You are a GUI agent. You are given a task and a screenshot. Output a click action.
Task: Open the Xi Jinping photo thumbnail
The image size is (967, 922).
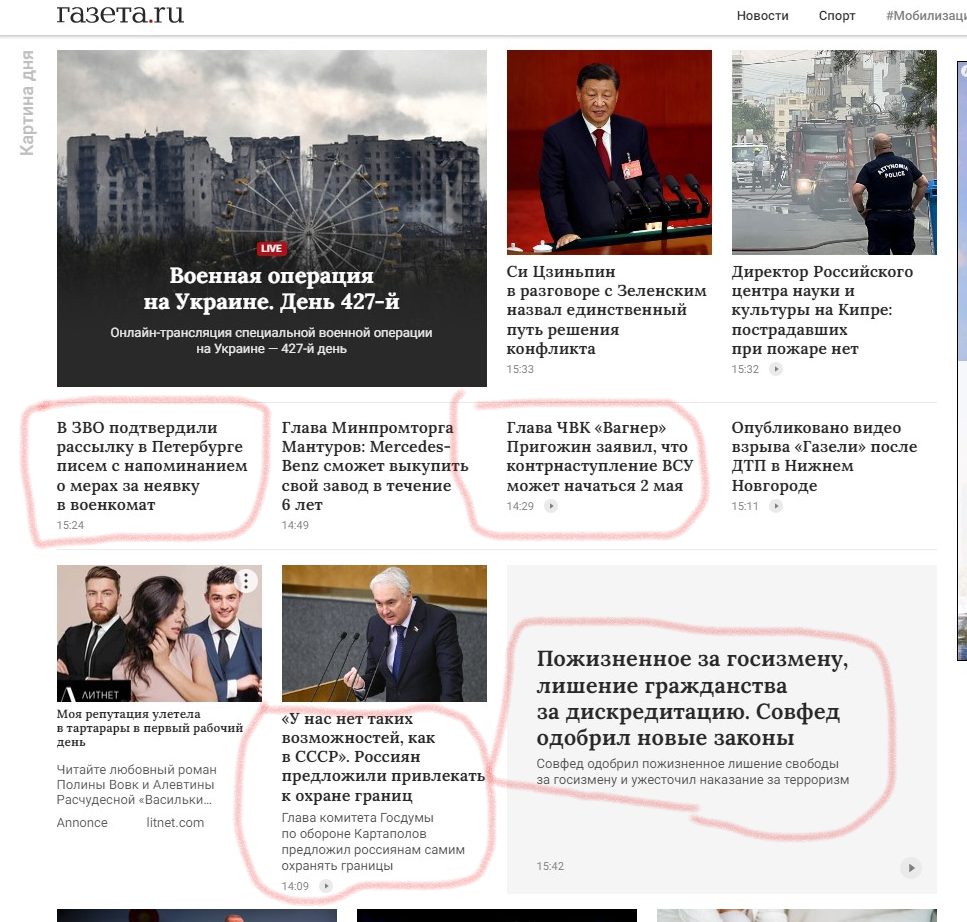tap(609, 152)
